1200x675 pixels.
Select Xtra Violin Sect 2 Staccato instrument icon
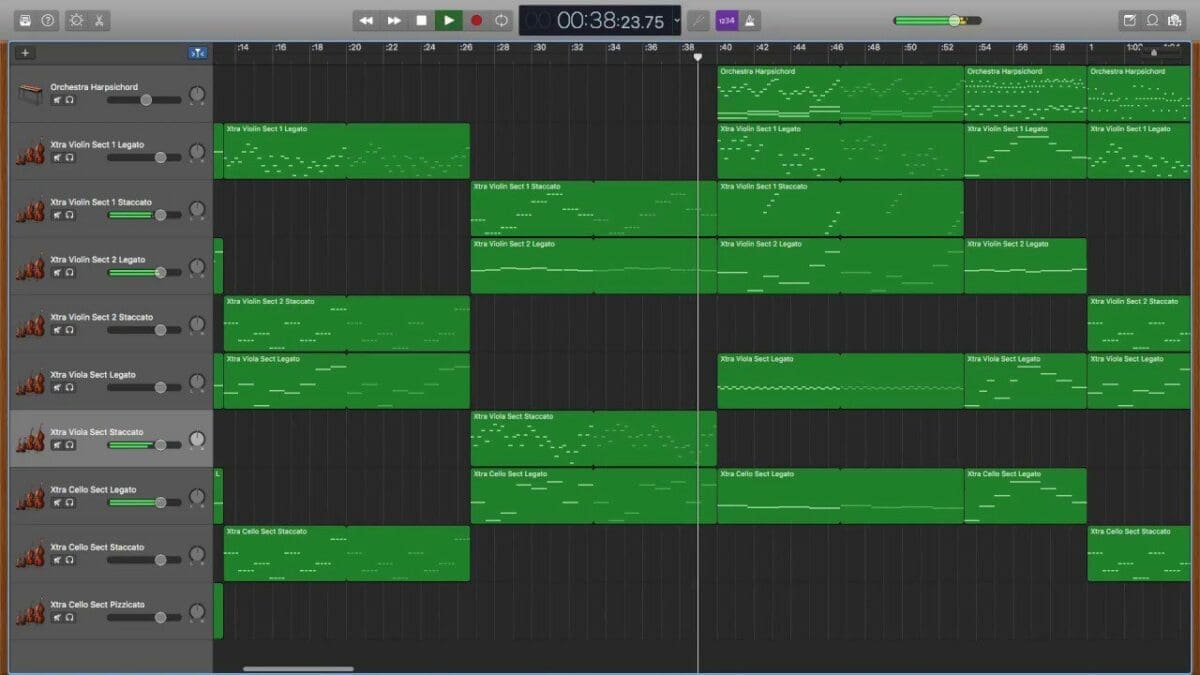point(31,325)
